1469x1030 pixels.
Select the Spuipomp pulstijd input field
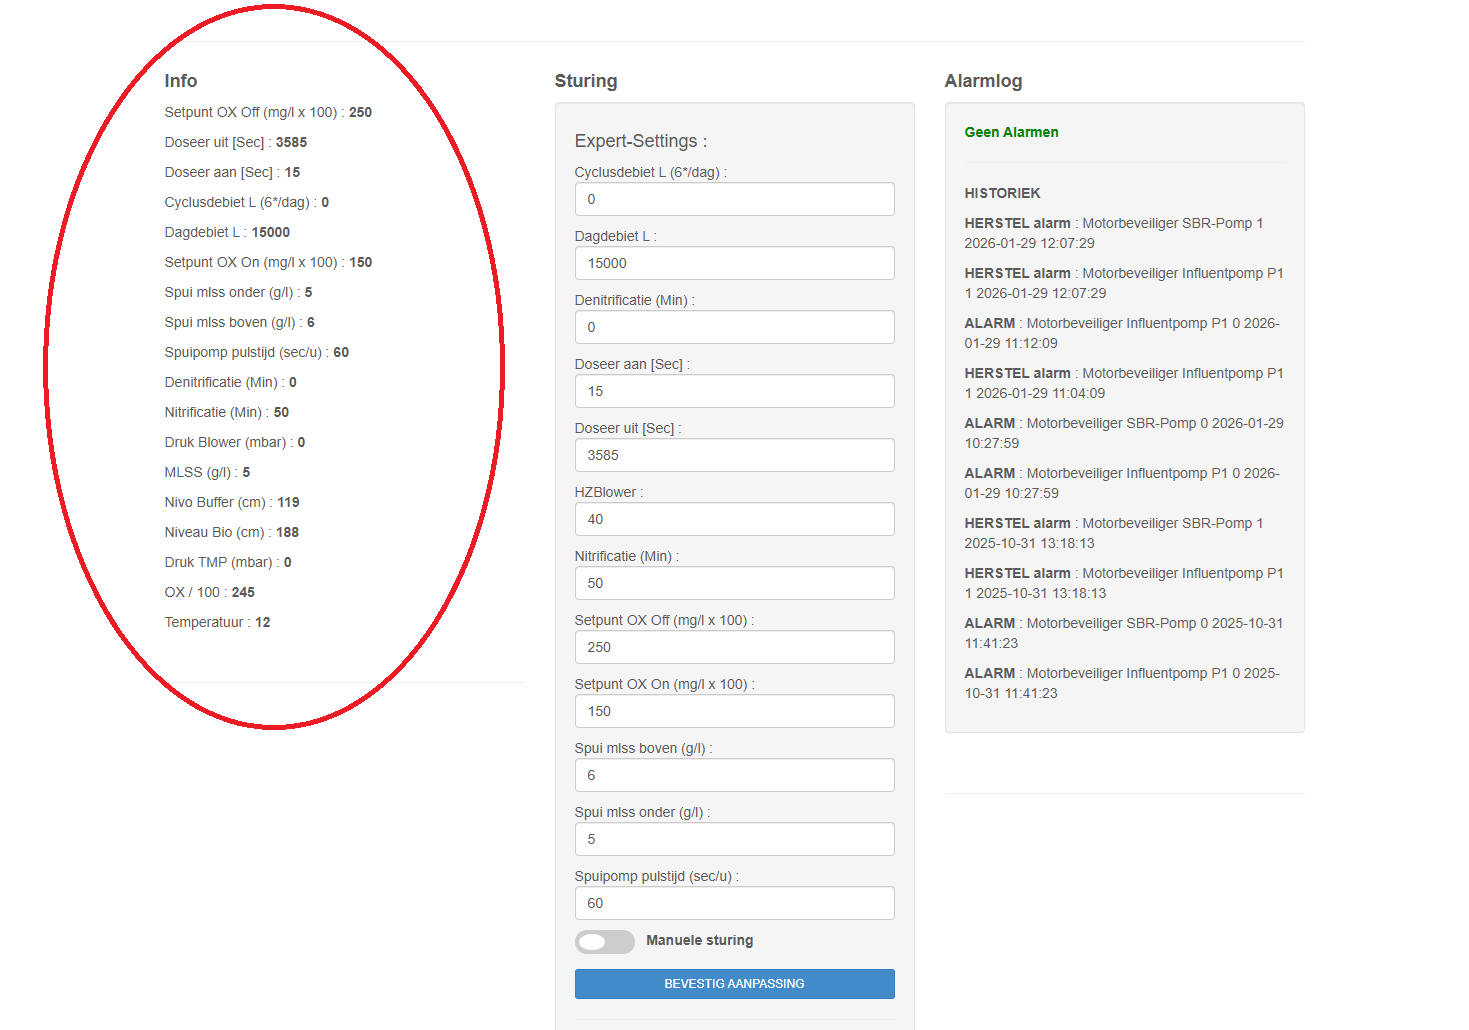(x=734, y=903)
